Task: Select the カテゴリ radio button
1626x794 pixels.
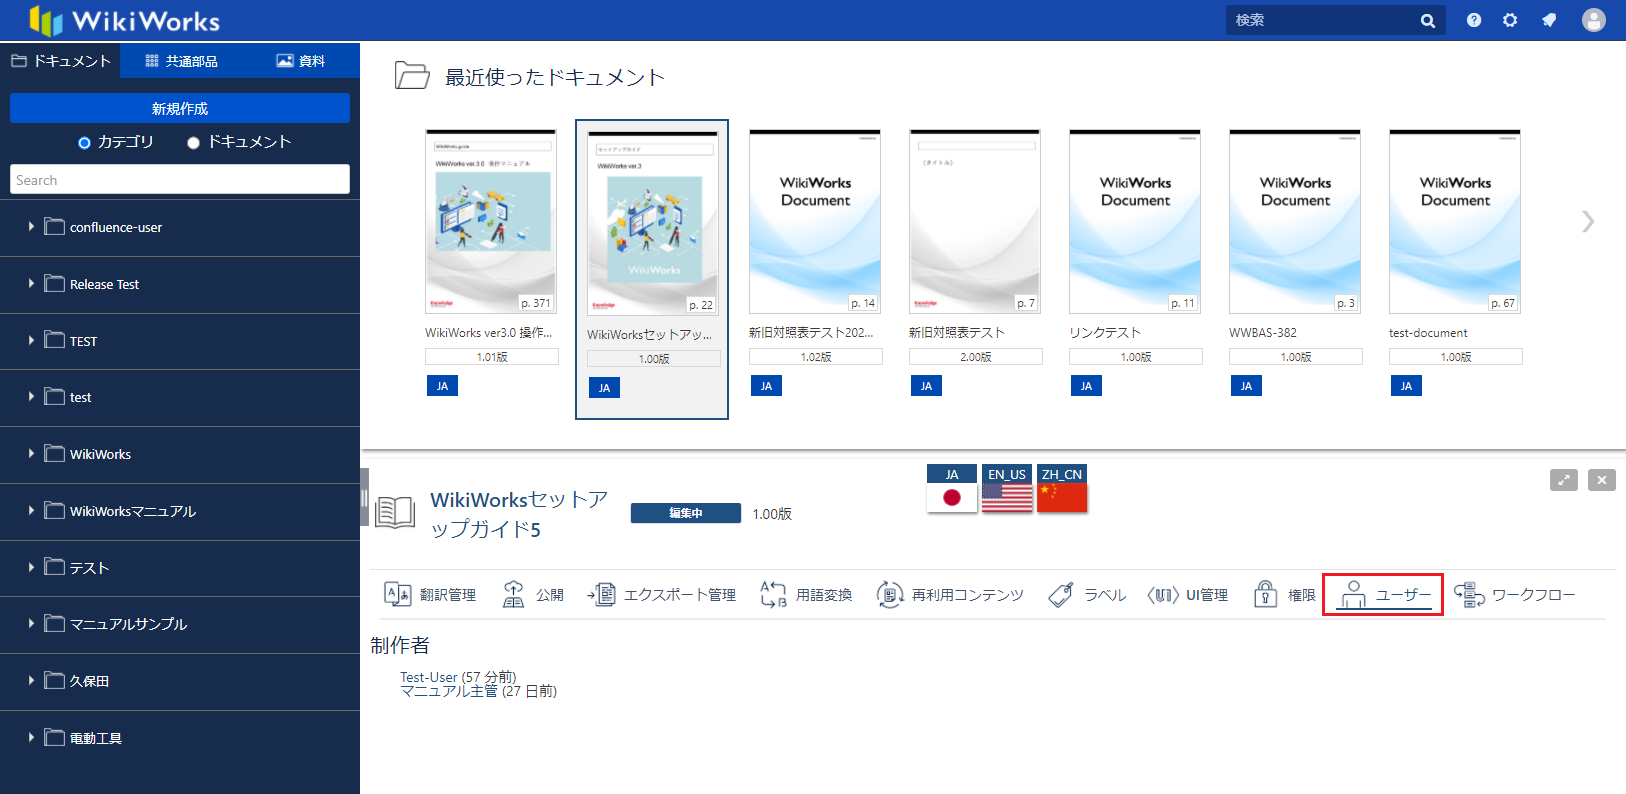Action: pos(85,143)
